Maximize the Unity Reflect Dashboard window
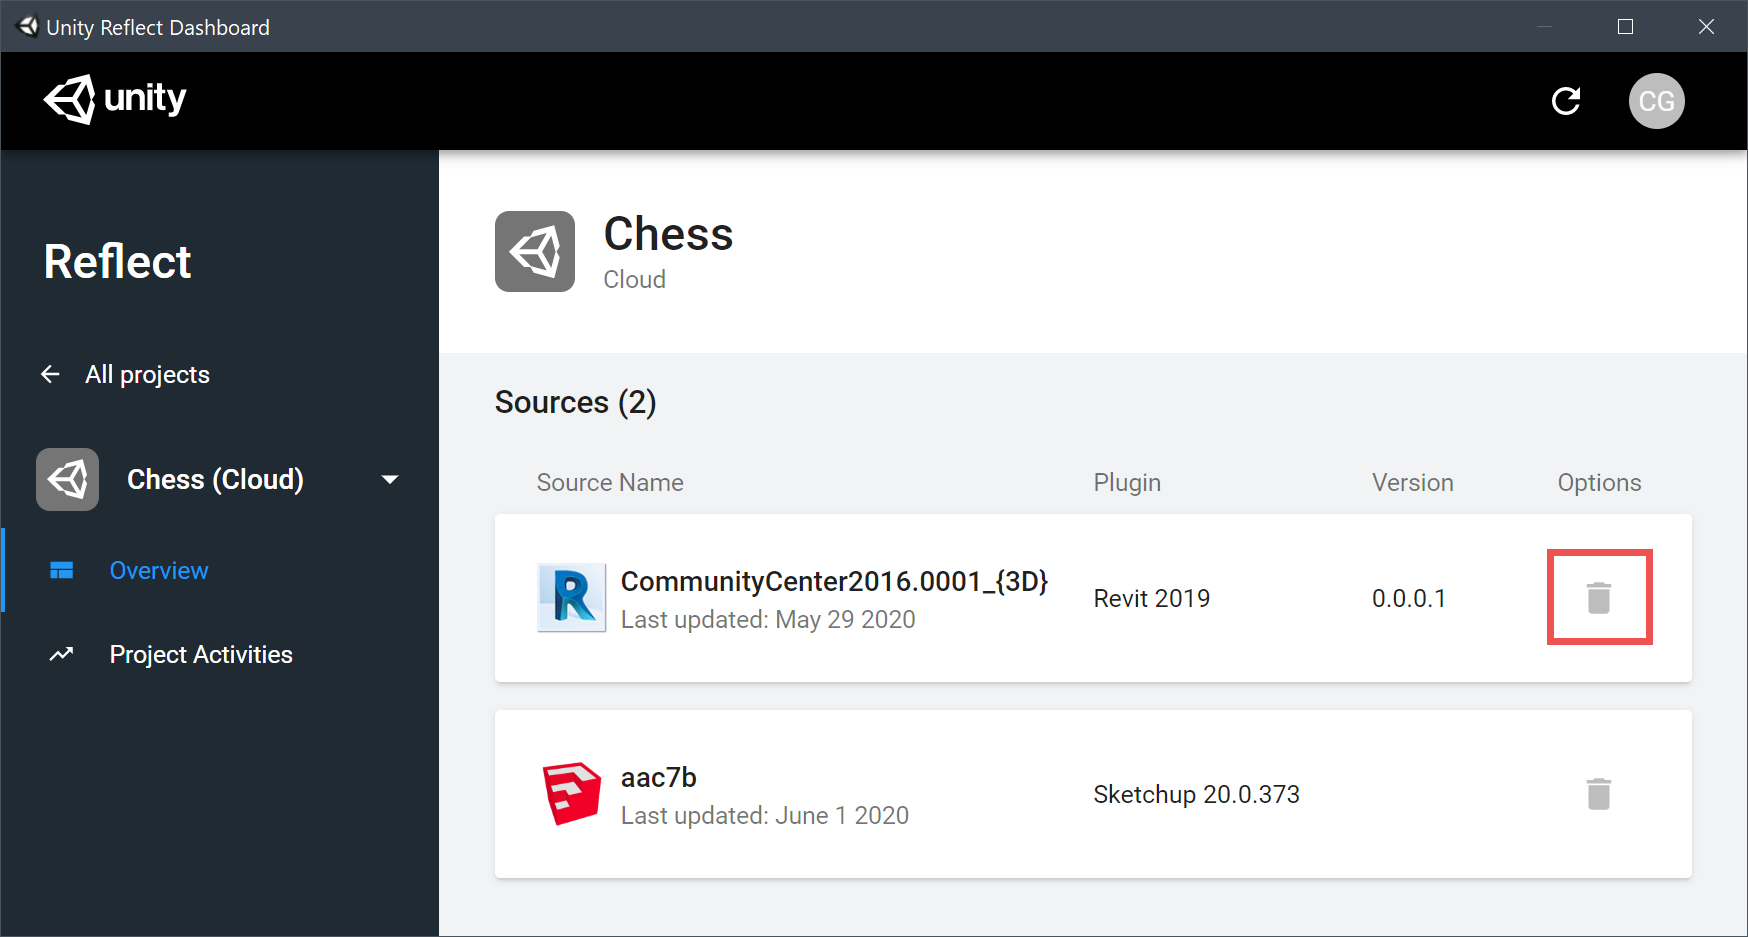 [x=1625, y=27]
